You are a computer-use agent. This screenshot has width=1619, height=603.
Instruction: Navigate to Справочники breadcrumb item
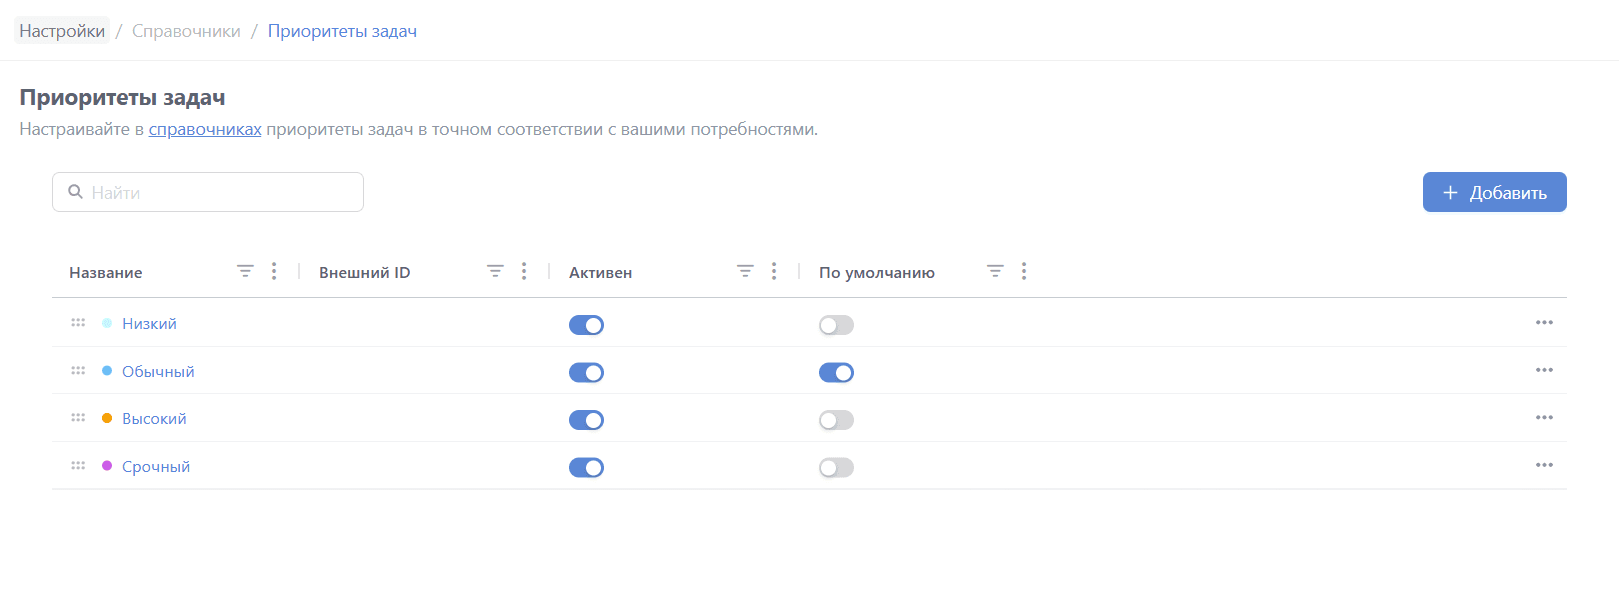(186, 31)
